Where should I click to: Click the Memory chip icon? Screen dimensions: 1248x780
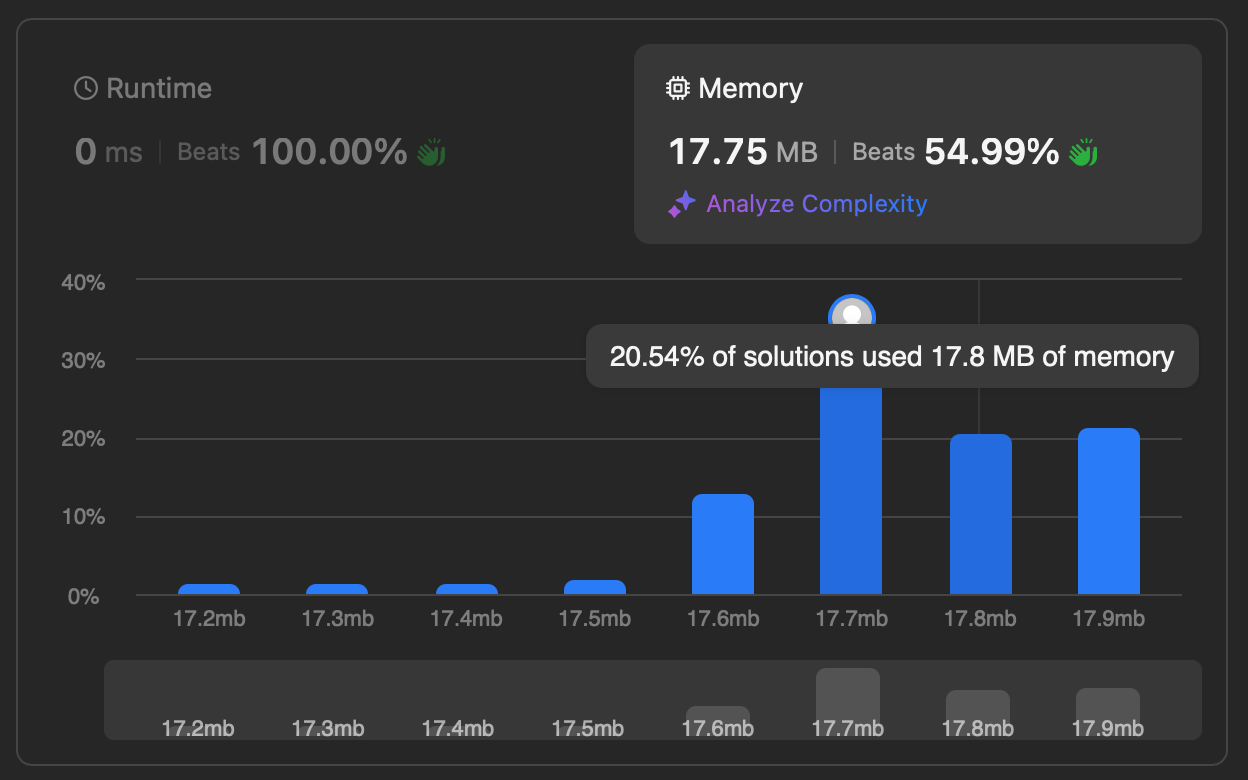pyautogui.click(x=678, y=88)
